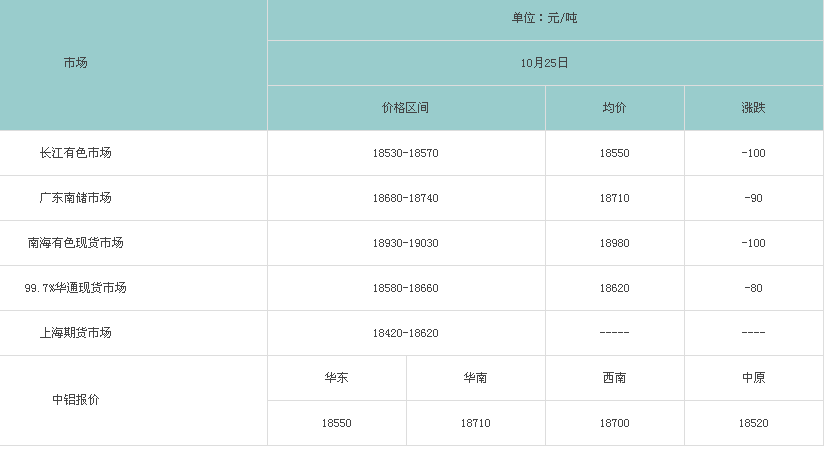Image resolution: width=833 pixels, height=452 pixels.
Task: Select average price 18620 cell
Action: tap(614, 288)
